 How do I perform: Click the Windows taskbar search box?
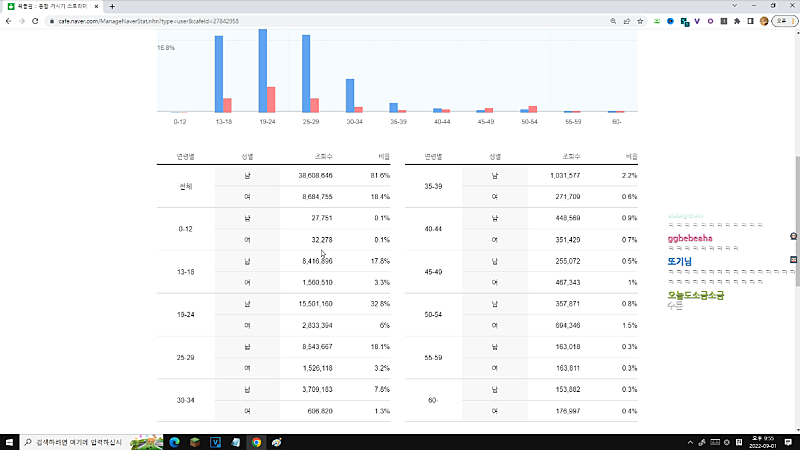(80, 441)
